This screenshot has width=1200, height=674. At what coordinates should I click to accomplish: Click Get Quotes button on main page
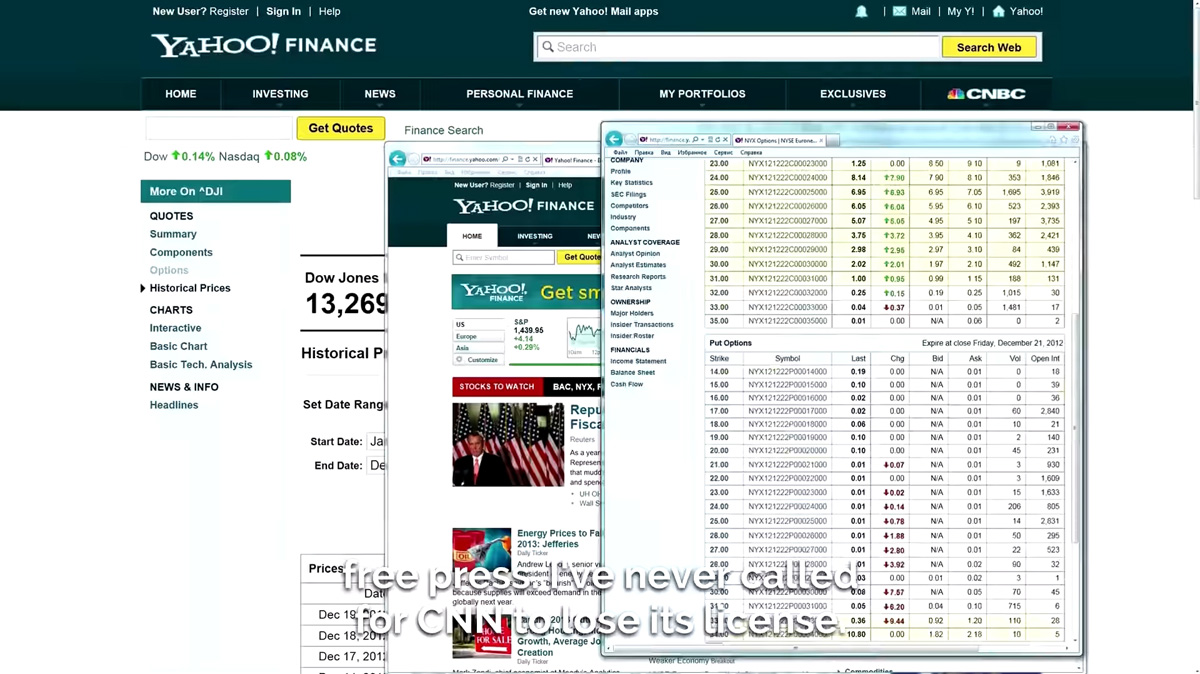pos(340,128)
